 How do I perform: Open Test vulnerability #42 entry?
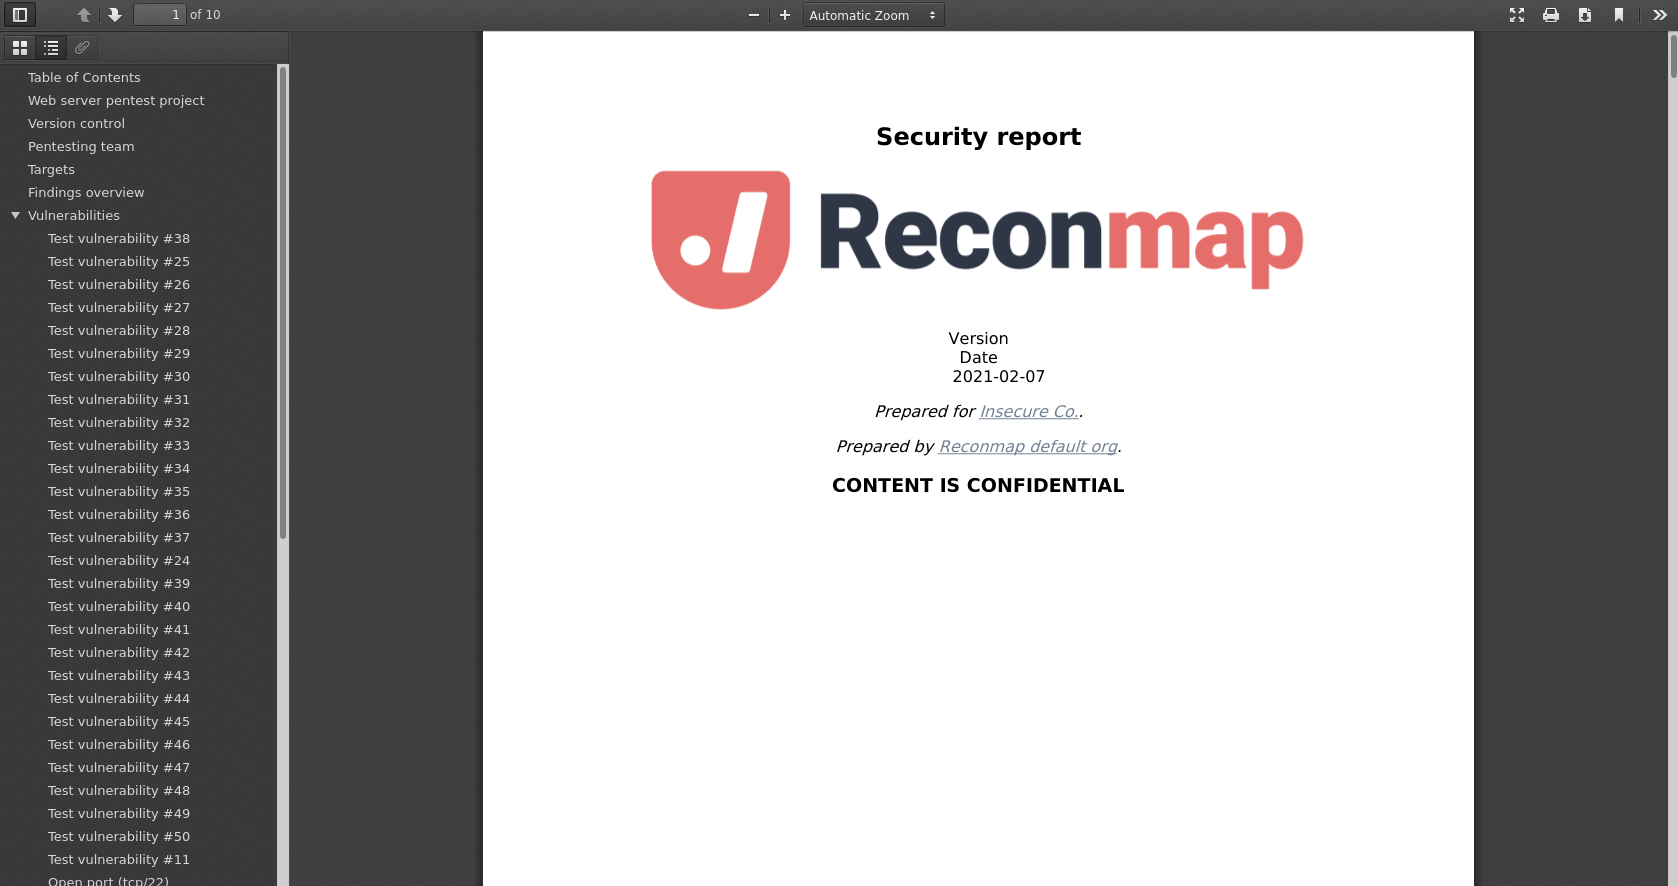point(119,652)
